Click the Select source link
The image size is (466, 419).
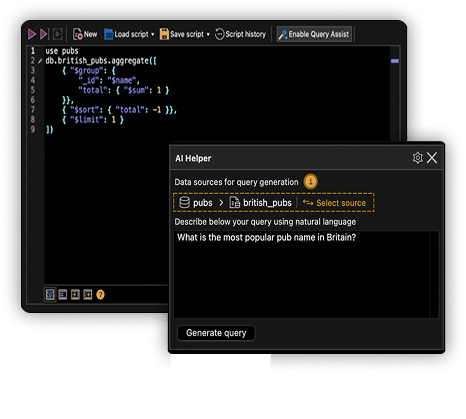pyautogui.click(x=334, y=203)
